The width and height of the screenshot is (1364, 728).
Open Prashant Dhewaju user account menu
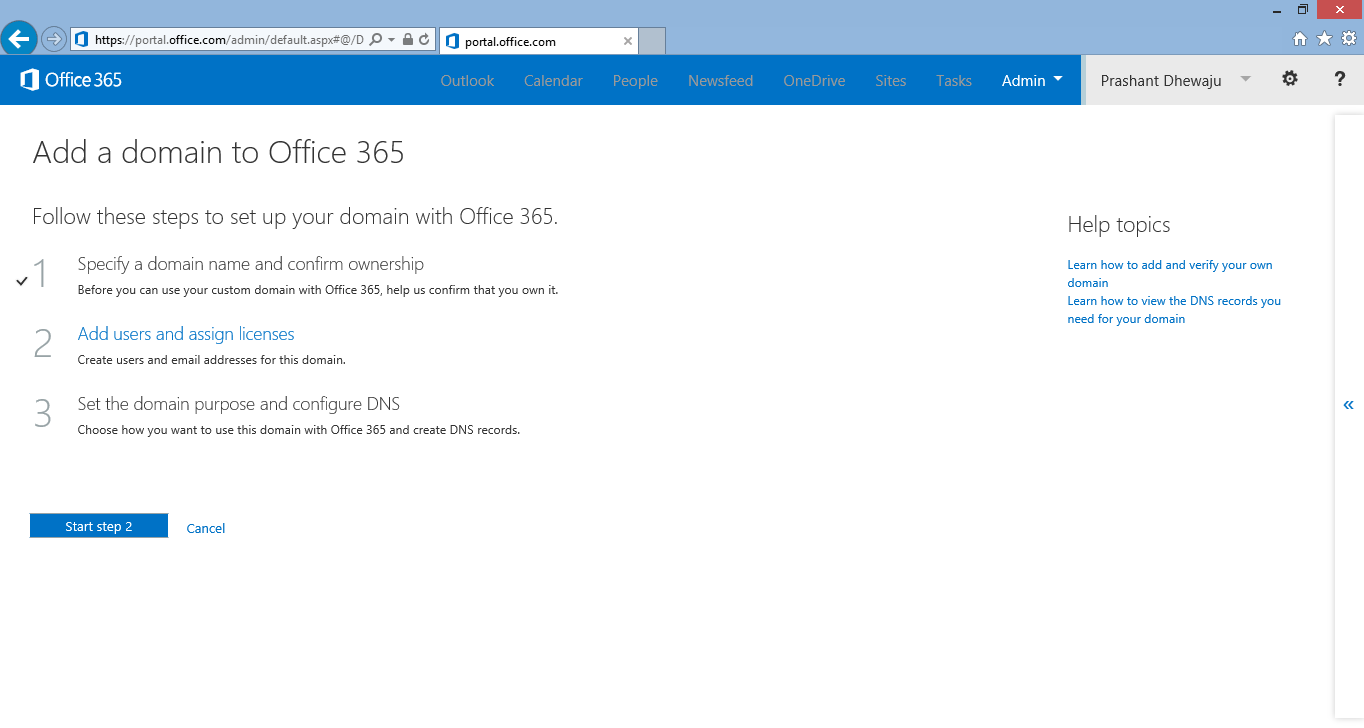tap(1175, 81)
